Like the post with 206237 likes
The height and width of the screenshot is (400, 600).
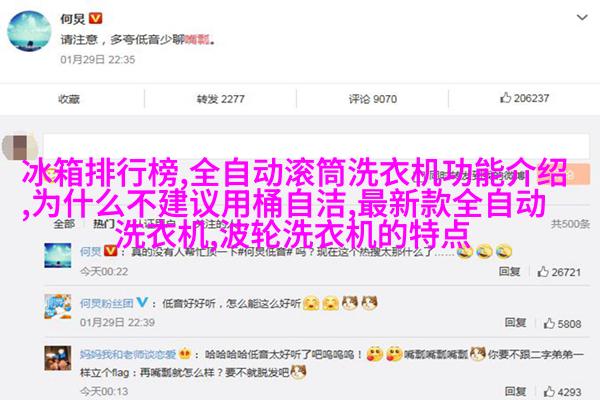pyautogui.click(x=524, y=98)
